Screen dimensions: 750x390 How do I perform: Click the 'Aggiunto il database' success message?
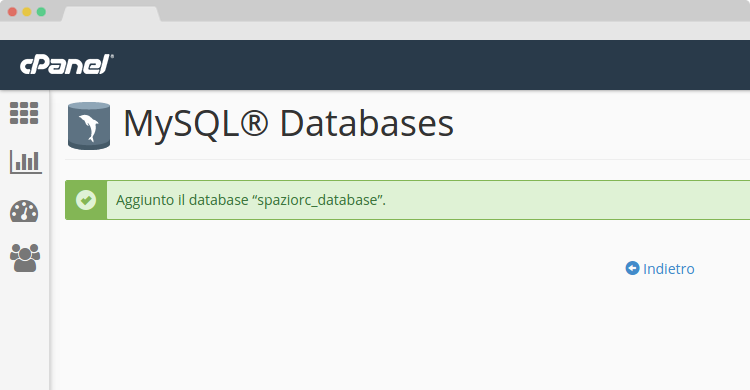click(251, 200)
